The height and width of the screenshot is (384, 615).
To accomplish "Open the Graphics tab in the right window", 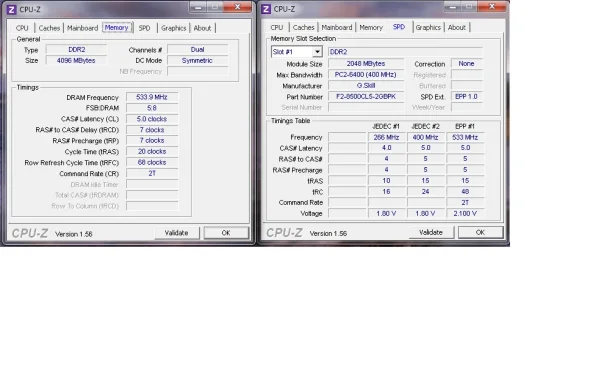I will (x=428, y=27).
